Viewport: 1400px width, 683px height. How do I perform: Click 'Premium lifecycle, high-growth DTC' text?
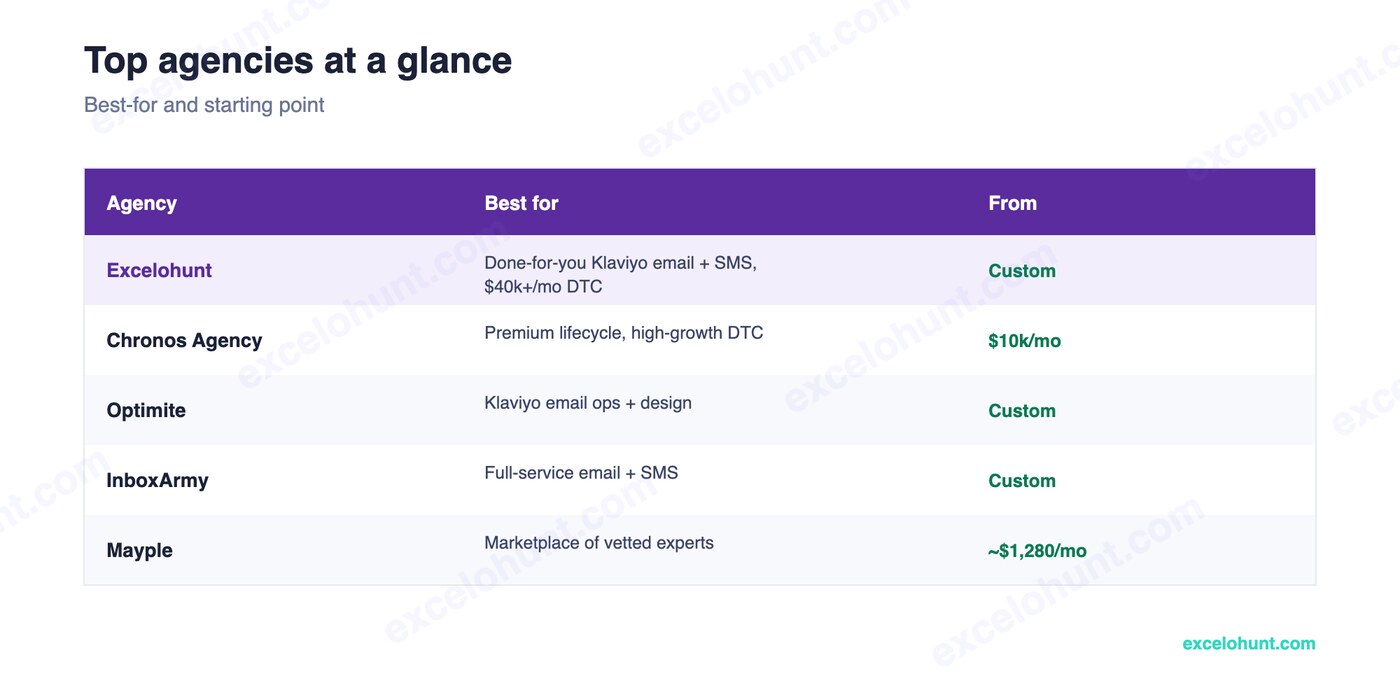click(x=623, y=333)
